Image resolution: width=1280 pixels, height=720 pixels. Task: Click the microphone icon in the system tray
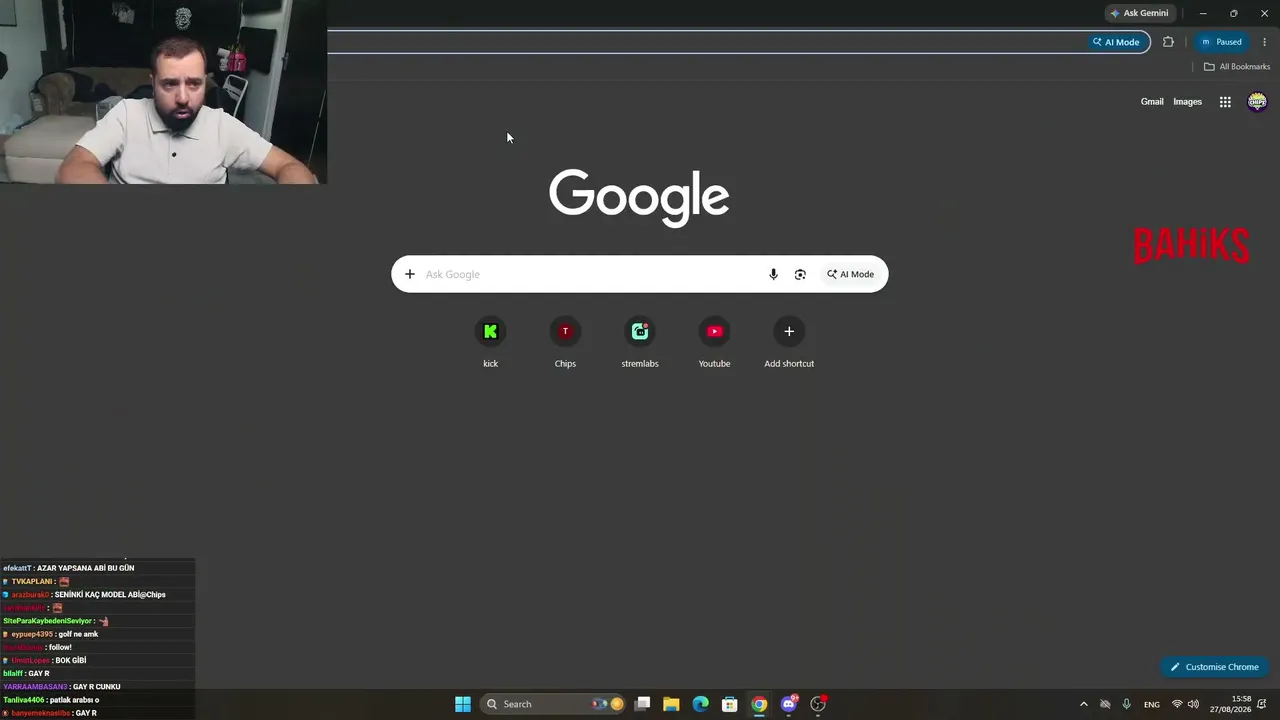tap(1127, 704)
